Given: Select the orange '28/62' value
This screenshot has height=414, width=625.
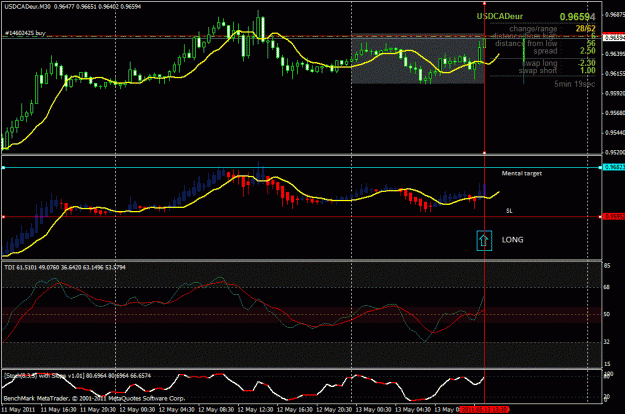Looking at the screenshot, I should pos(585,29).
